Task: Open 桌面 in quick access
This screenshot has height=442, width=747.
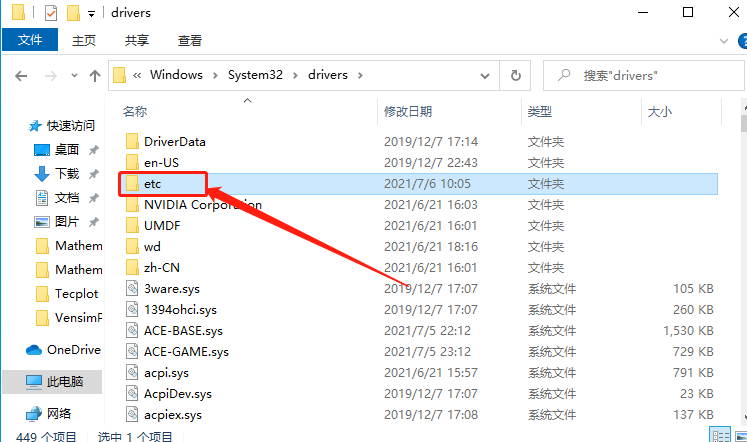Action: [x=66, y=150]
